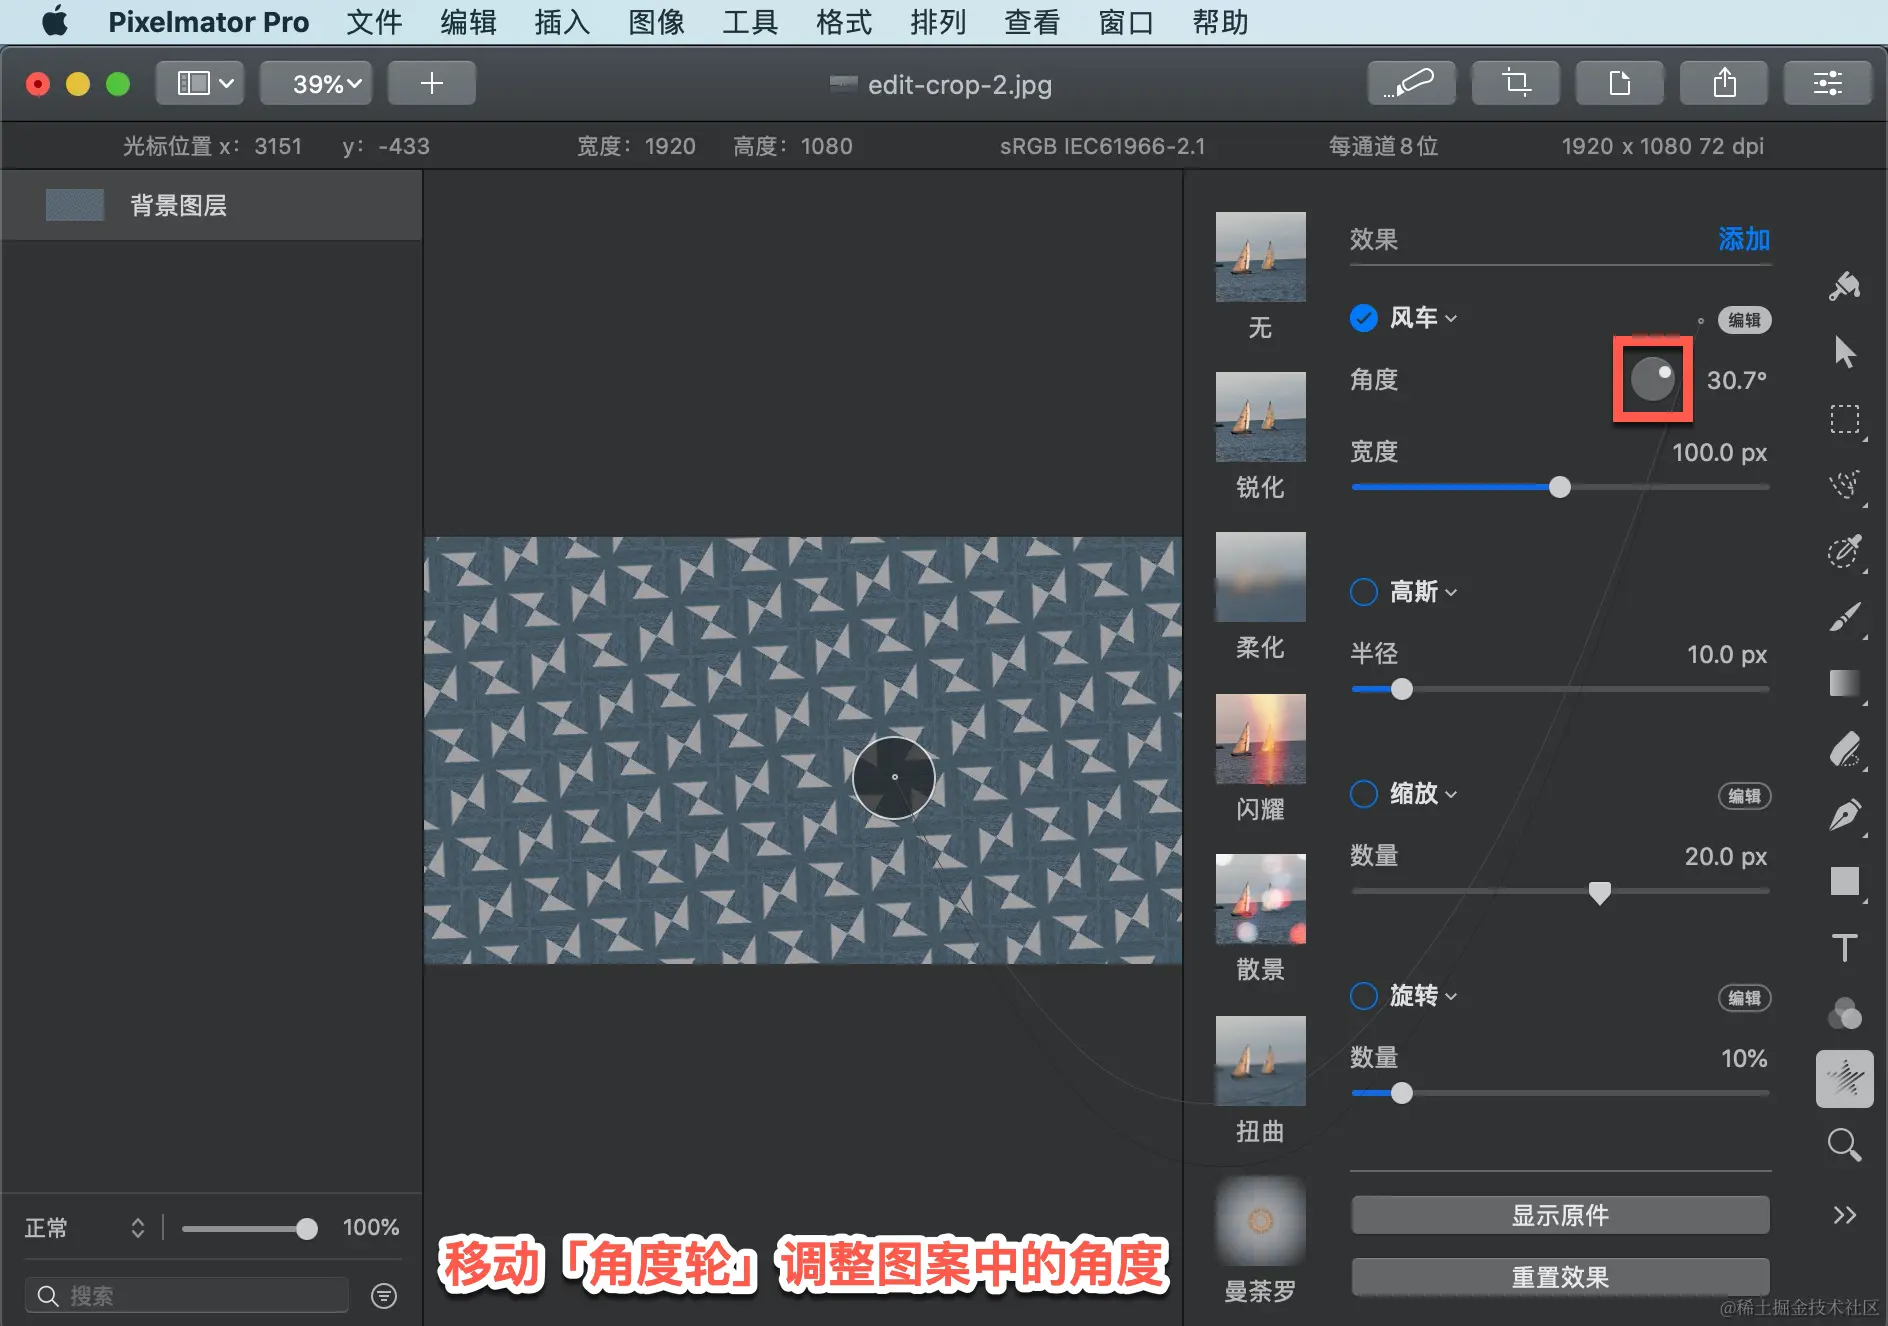1888x1326 pixels.
Task: Click the 旋转 数量 slider handle
Action: point(1402,1093)
